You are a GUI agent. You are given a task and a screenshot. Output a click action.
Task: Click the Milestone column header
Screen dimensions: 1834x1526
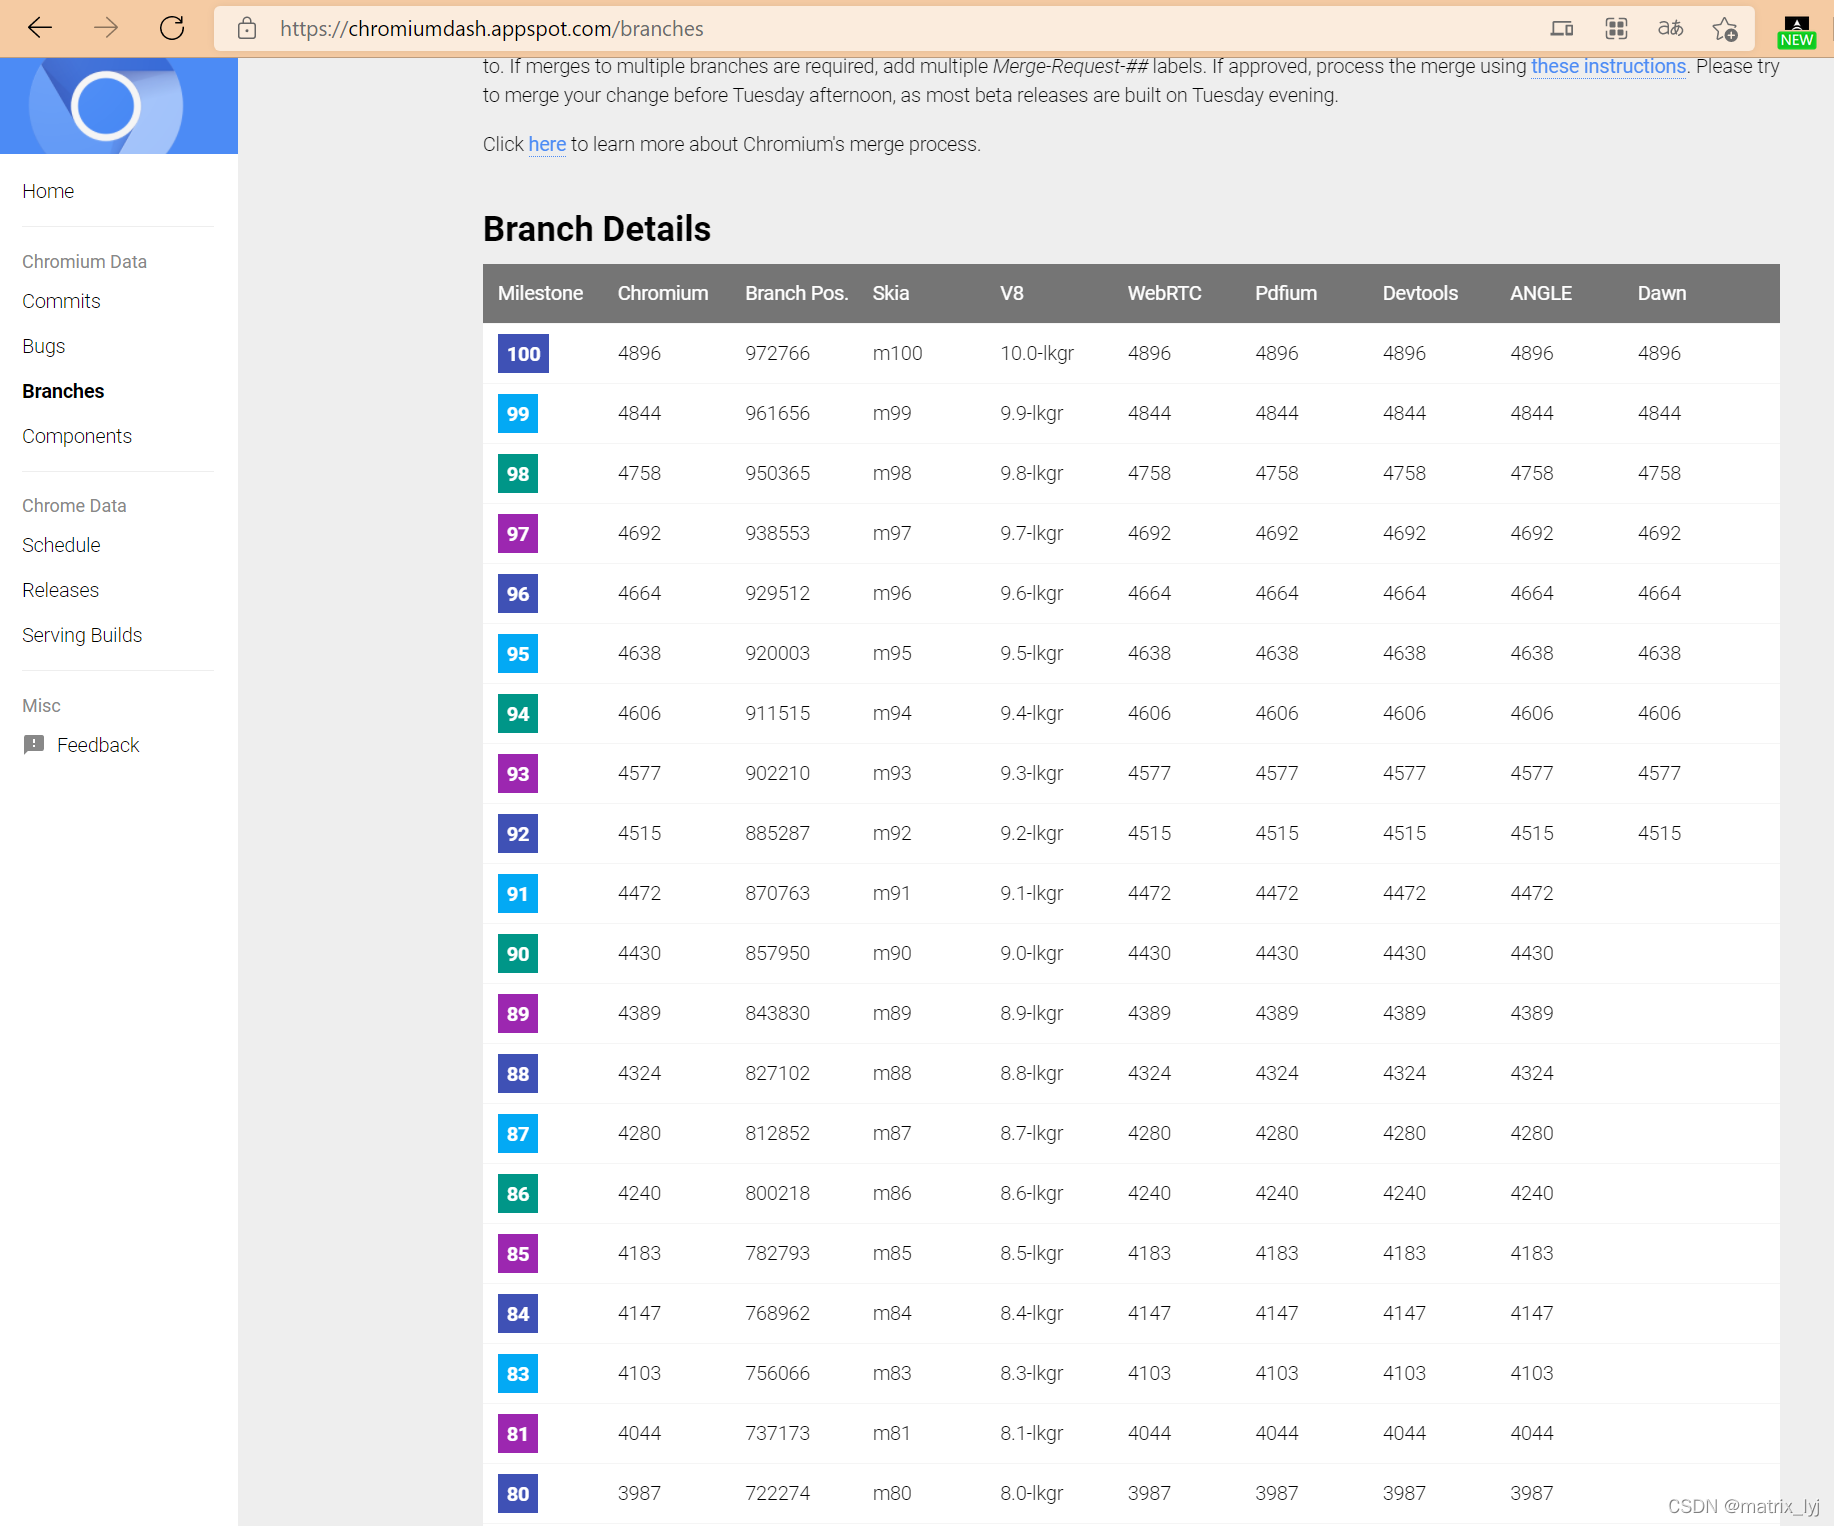point(540,293)
